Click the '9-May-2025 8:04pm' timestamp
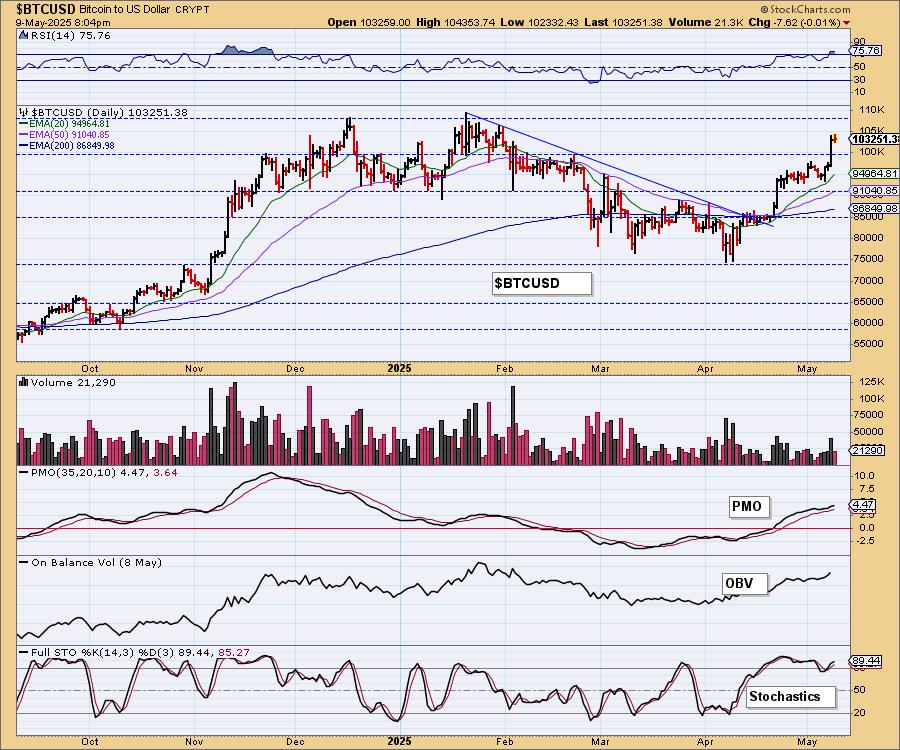The height and width of the screenshot is (750, 900). pos(63,23)
